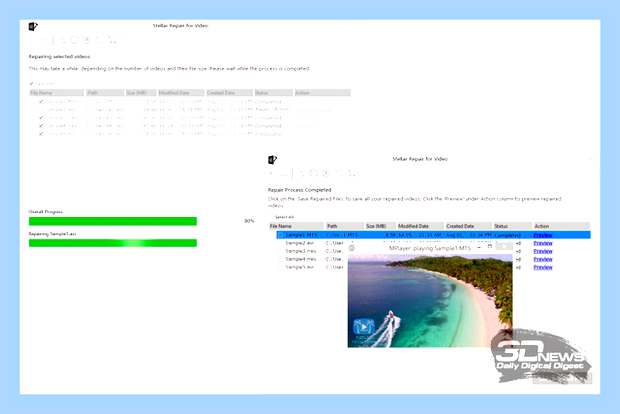Uncheck the Sample4.mkv row in the repairing window
The image size is (620, 414).
click(x=41, y=126)
